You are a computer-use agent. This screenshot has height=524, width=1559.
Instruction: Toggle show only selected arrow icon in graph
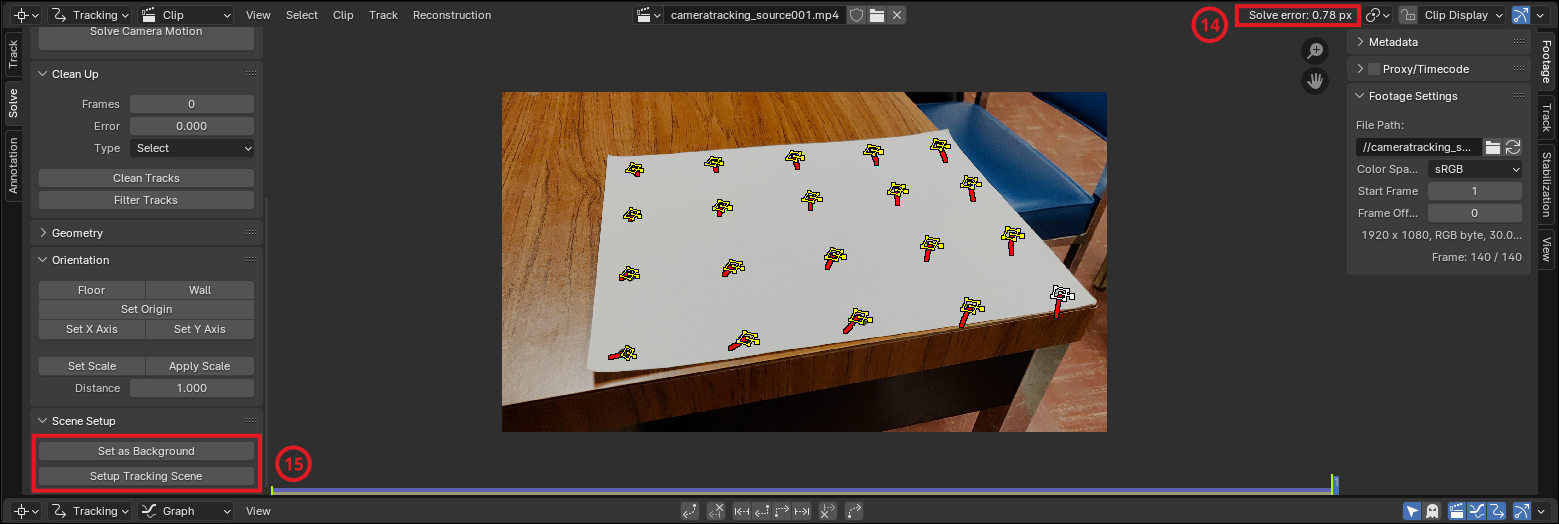coord(1412,511)
